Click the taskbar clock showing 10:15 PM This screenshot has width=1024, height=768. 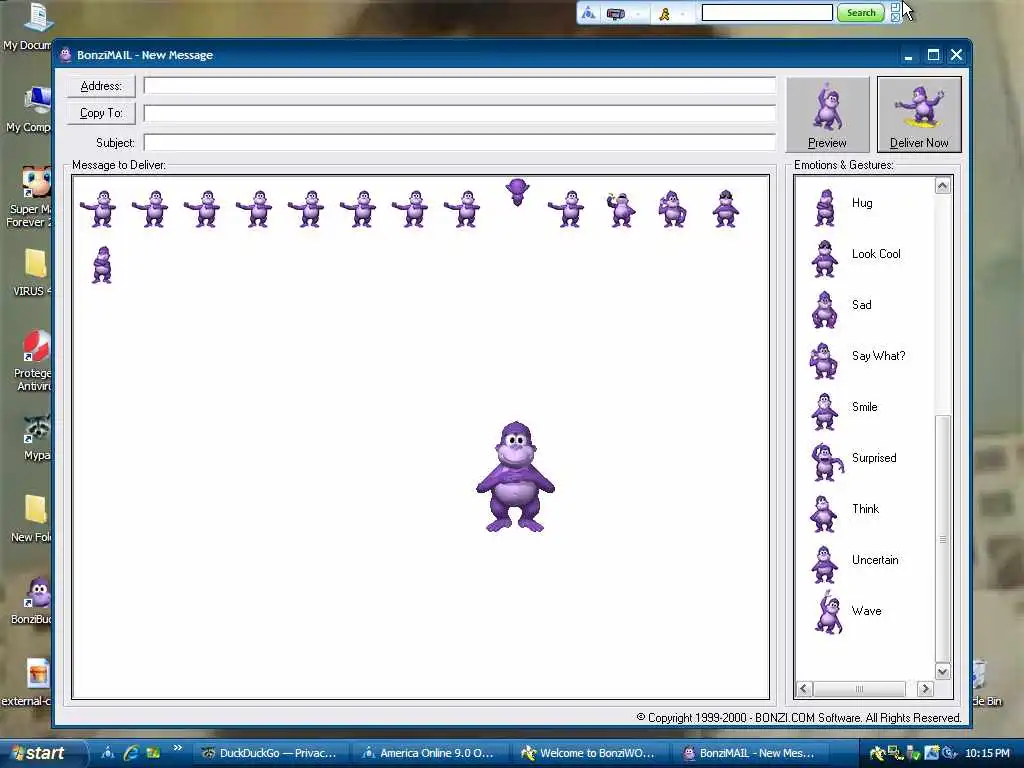pyautogui.click(x=987, y=753)
